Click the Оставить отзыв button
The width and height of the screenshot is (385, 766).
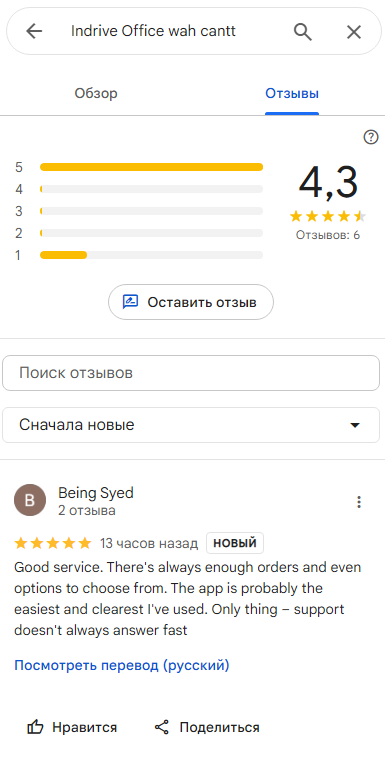pos(191,302)
